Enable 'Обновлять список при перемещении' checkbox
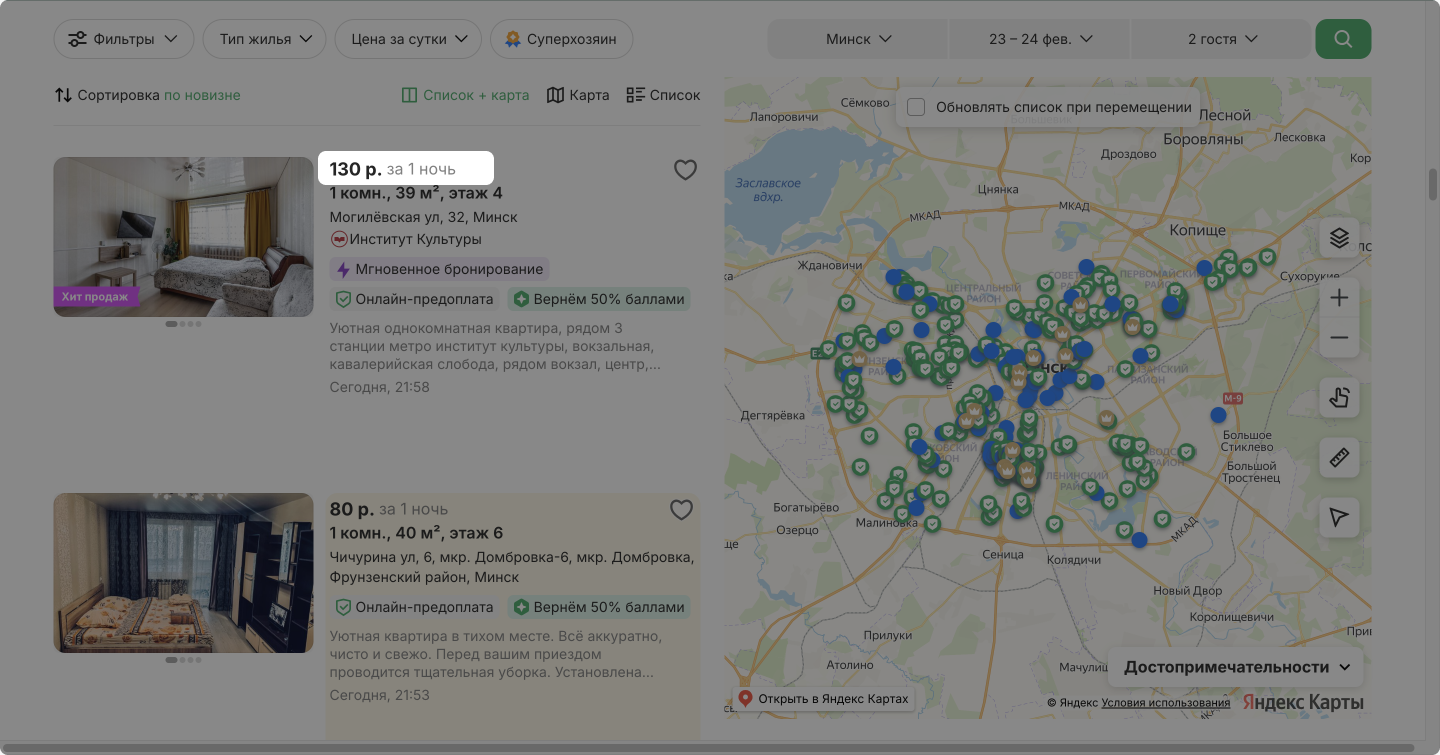1440x755 pixels. [916, 107]
